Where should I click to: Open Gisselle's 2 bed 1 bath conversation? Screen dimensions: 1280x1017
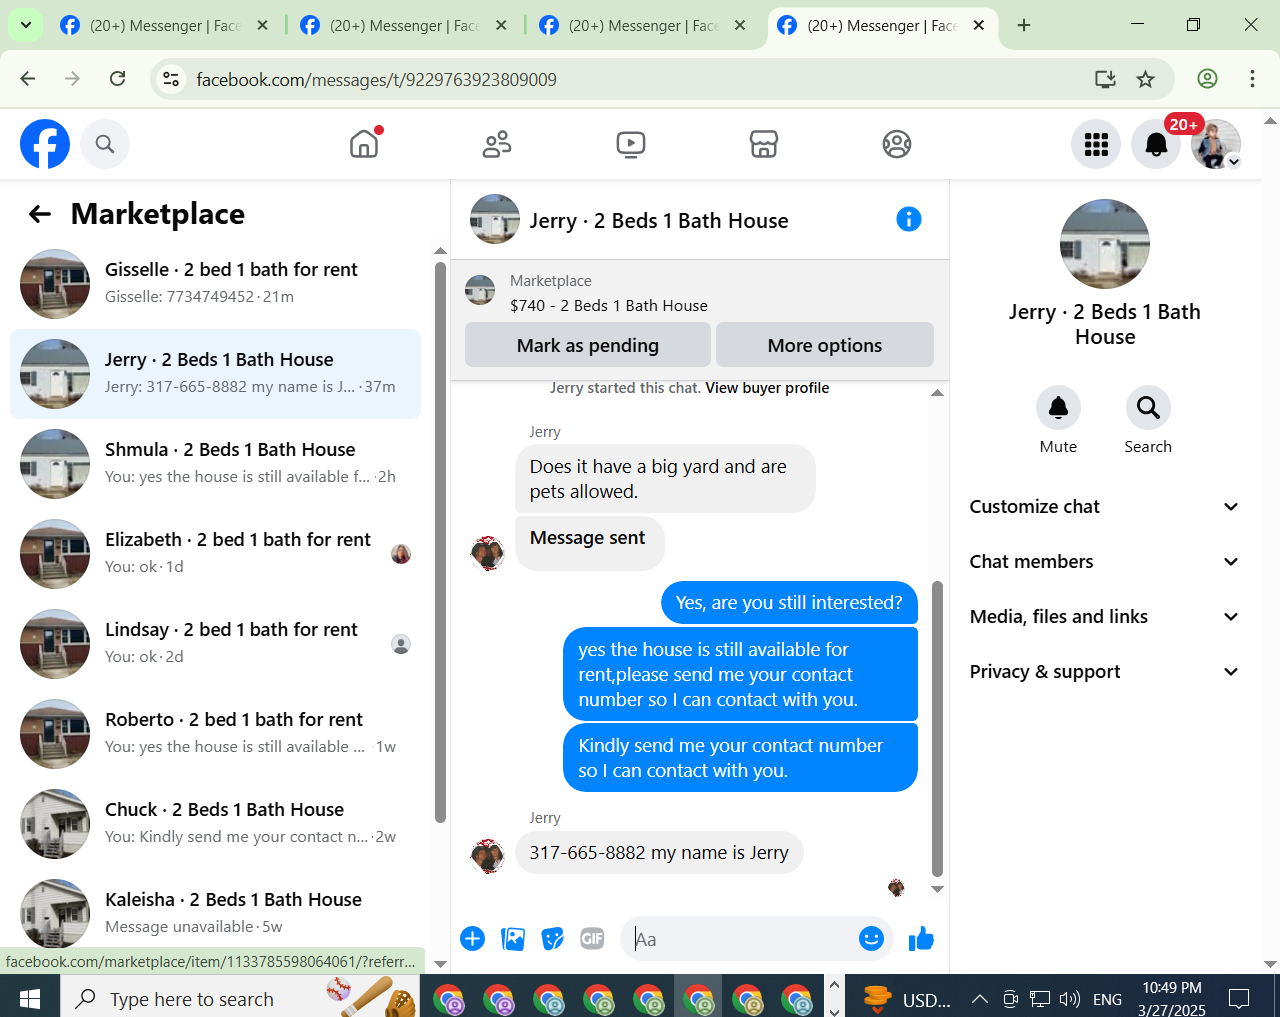tap(215, 284)
